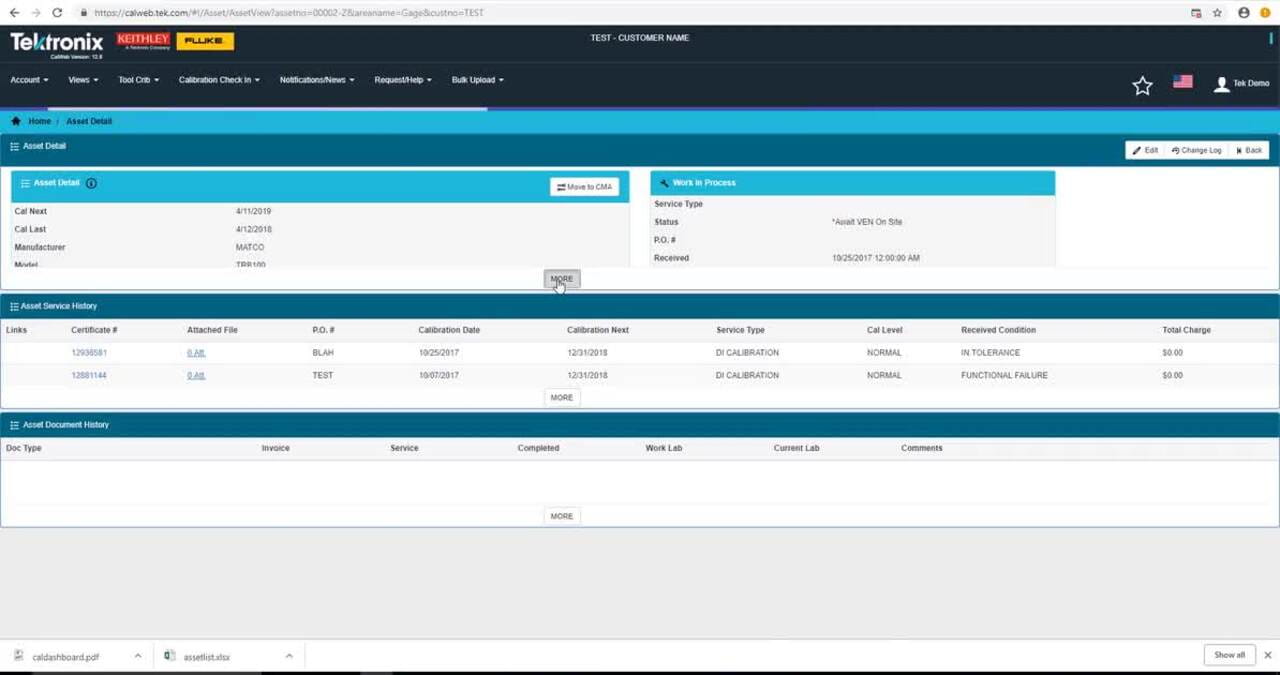Open the Tool Crib menu
This screenshot has width=1280, height=675.
pos(138,80)
